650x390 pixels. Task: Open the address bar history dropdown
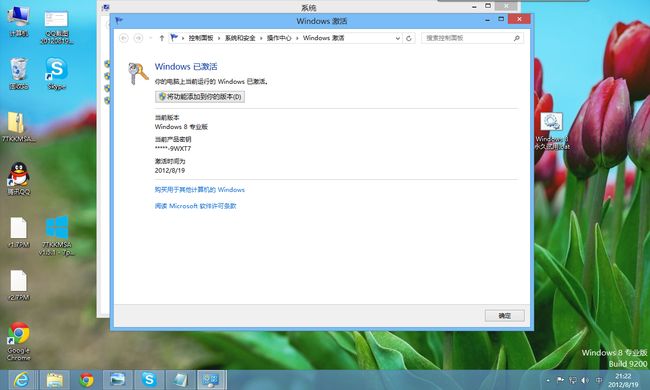[398, 38]
